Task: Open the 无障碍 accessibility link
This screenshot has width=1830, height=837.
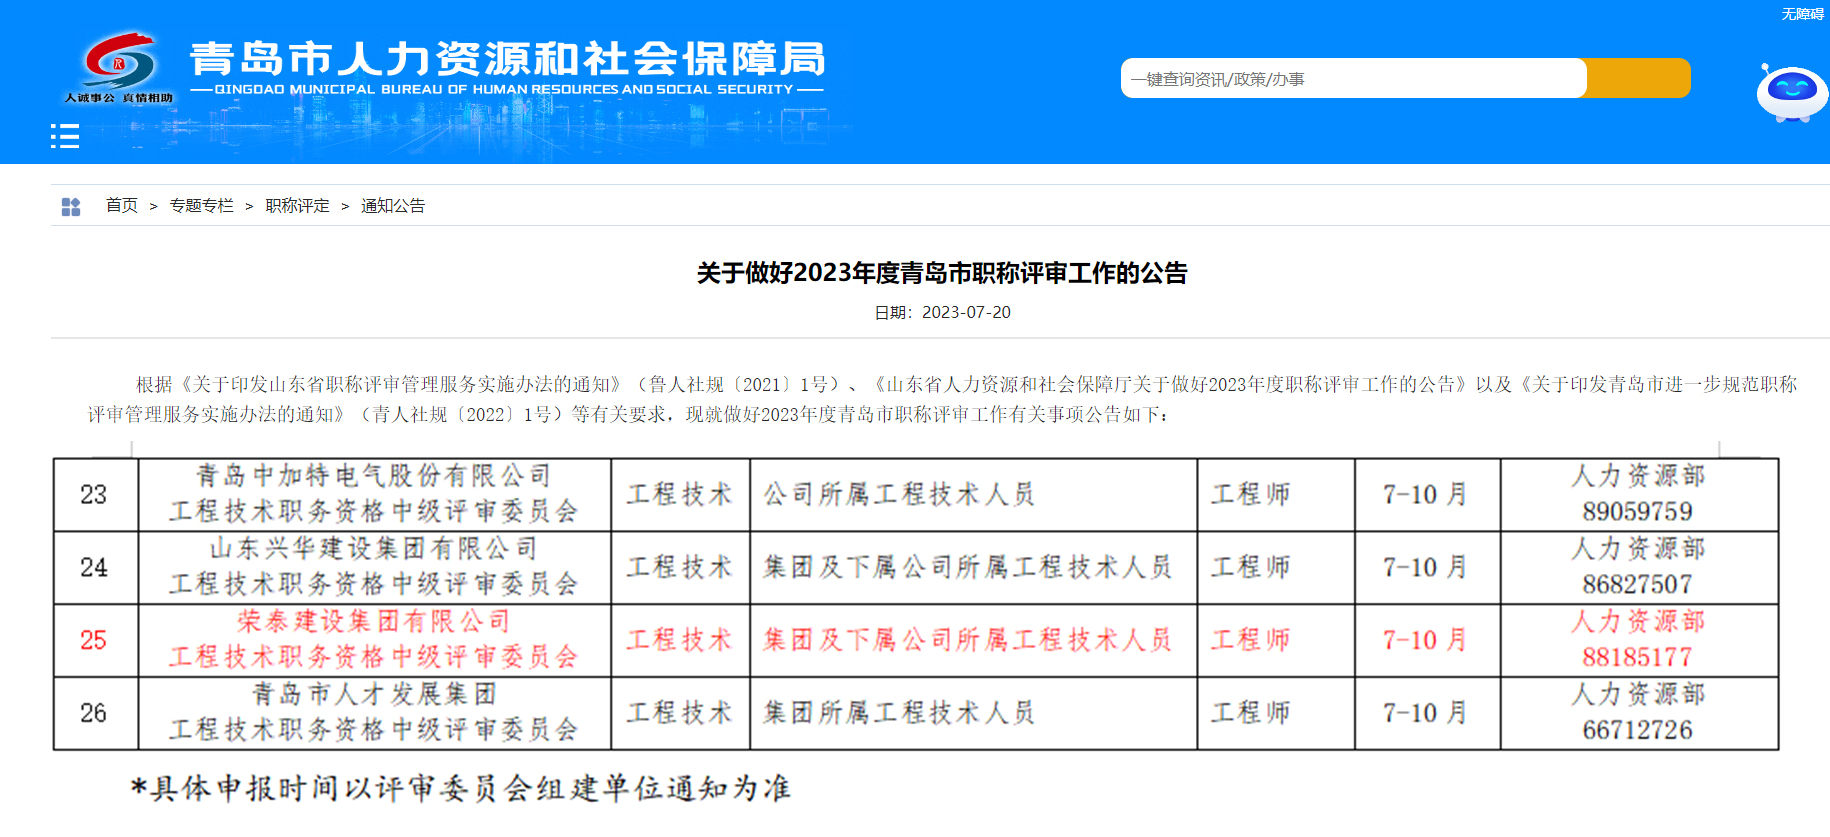Action: coord(1802,14)
